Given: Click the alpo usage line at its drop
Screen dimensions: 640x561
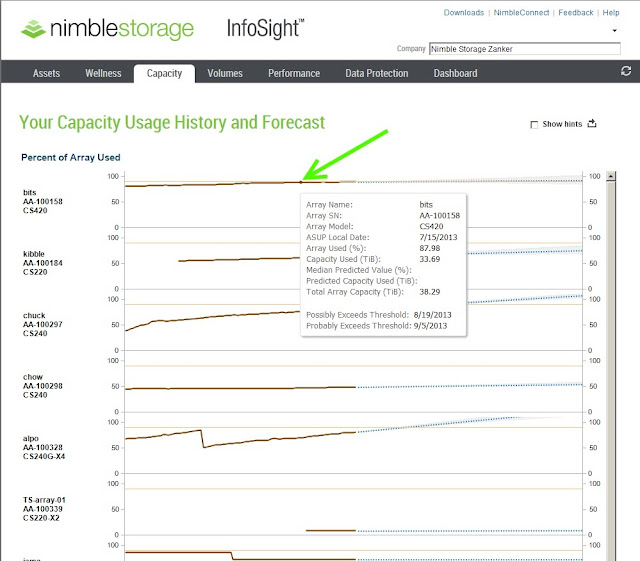Looking at the screenshot, I should (x=202, y=439).
